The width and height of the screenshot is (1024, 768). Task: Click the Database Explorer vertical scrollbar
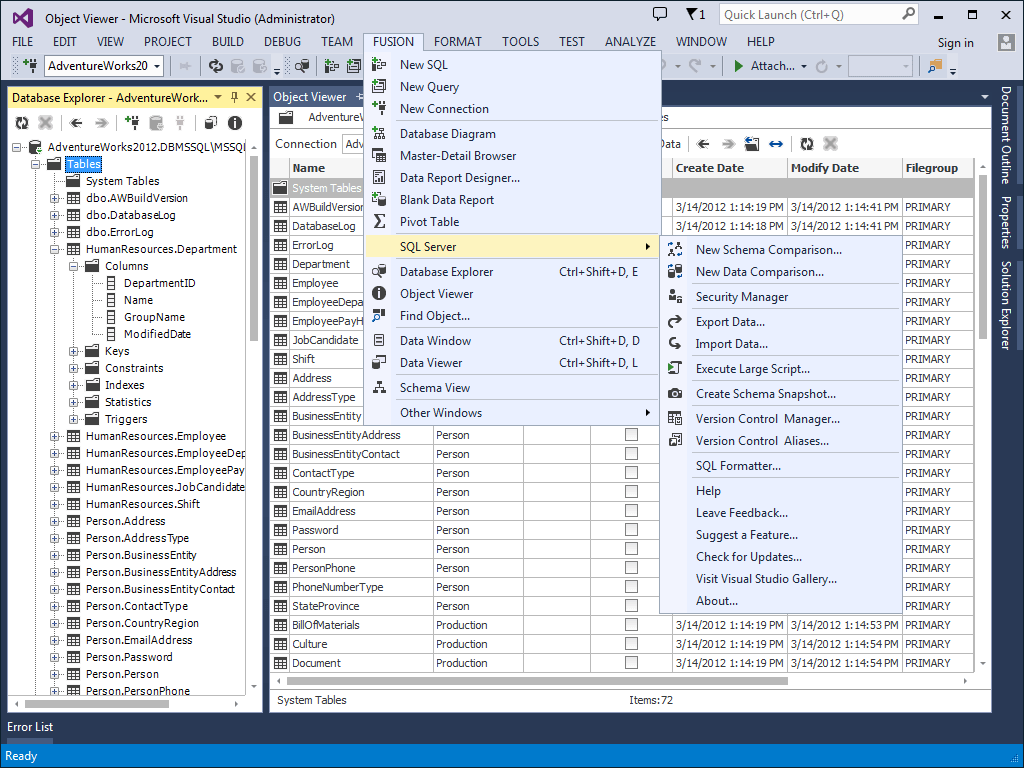pyautogui.click(x=254, y=248)
